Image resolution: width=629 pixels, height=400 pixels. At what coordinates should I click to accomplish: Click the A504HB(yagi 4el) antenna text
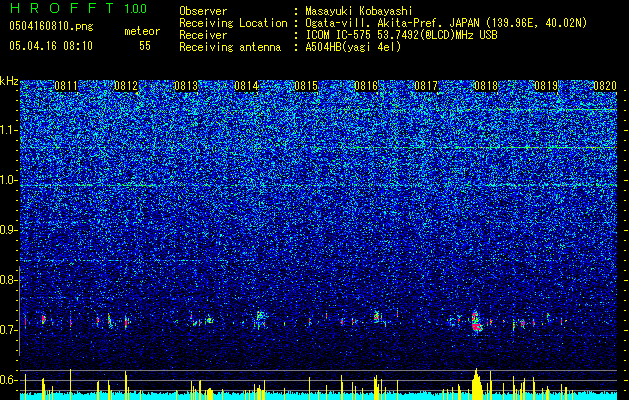tap(353, 47)
